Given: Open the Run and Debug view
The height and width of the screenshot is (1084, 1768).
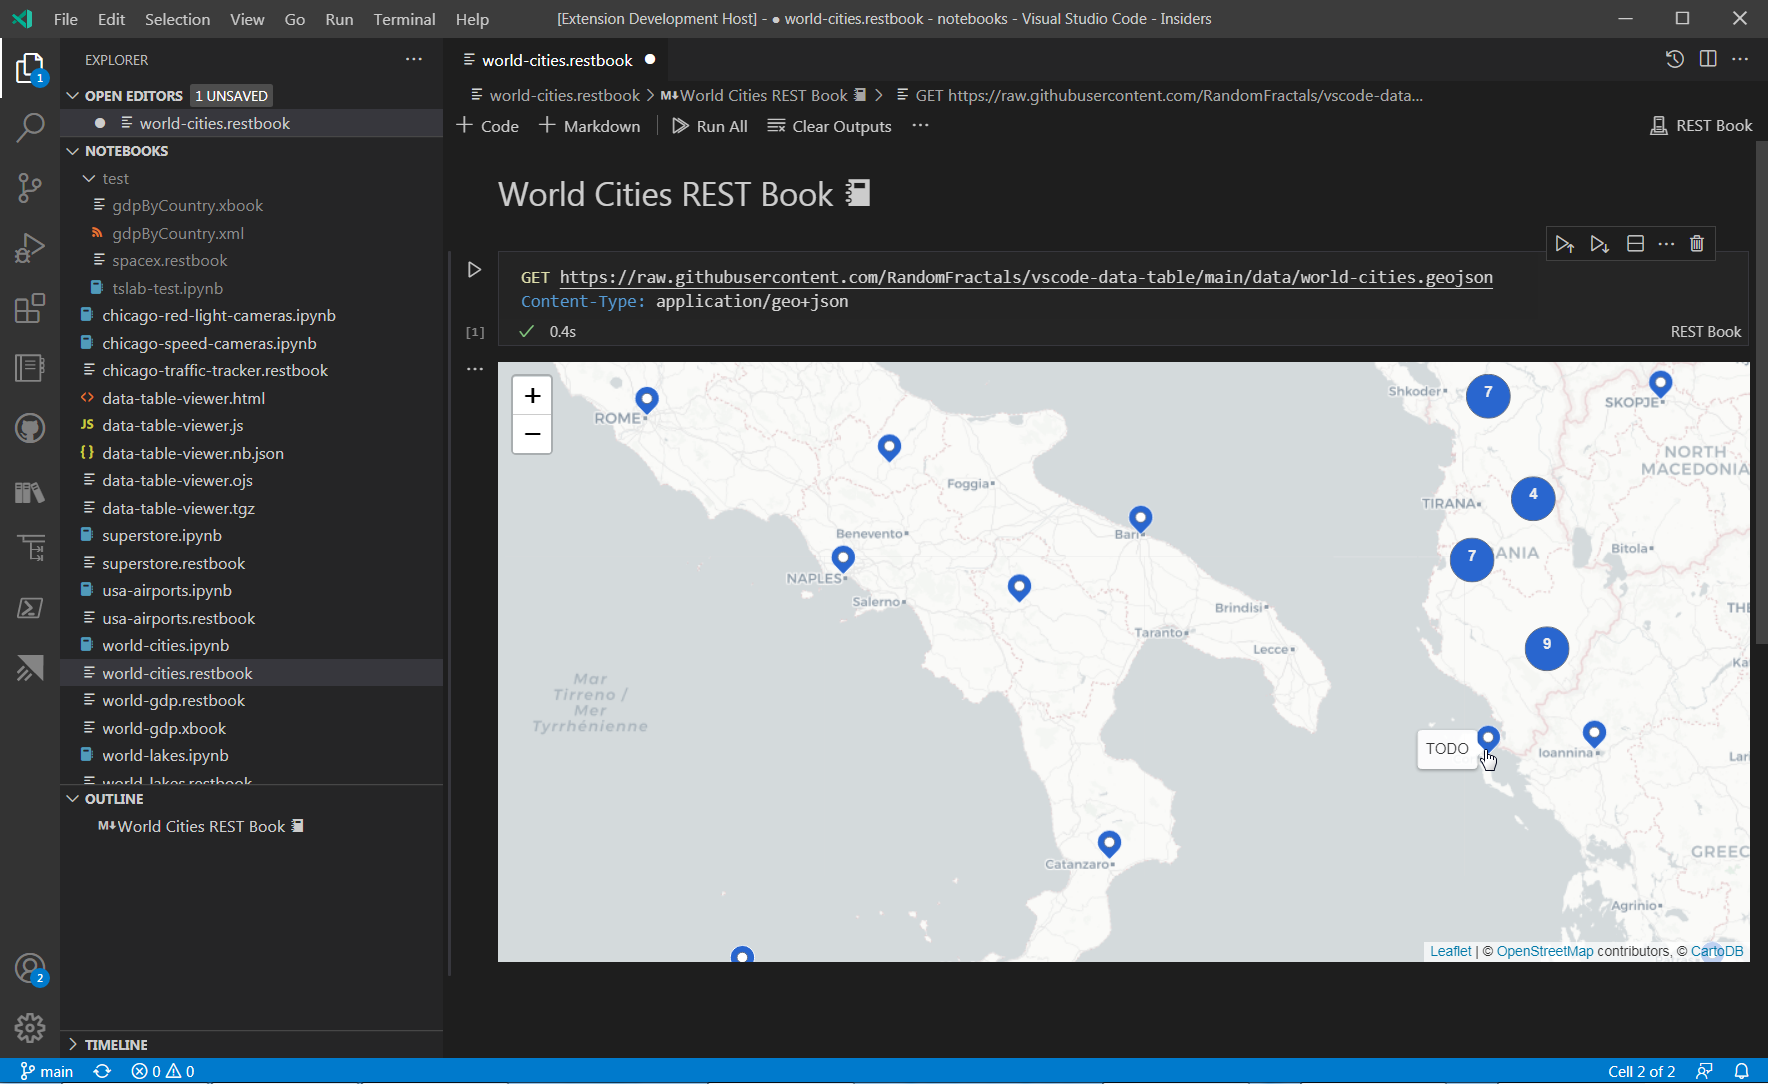Looking at the screenshot, I should 30,248.
